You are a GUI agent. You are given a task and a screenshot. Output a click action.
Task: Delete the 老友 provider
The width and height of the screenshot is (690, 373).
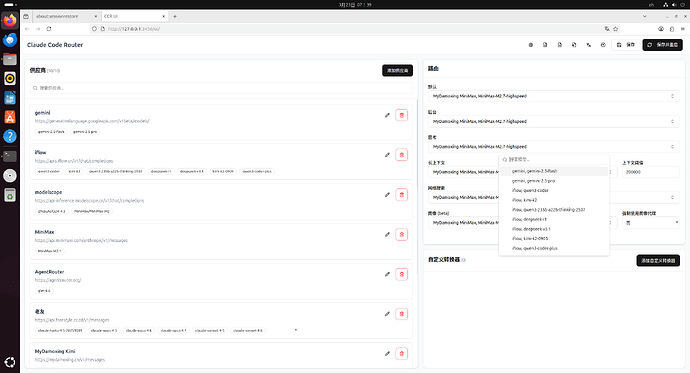(401, 314)
